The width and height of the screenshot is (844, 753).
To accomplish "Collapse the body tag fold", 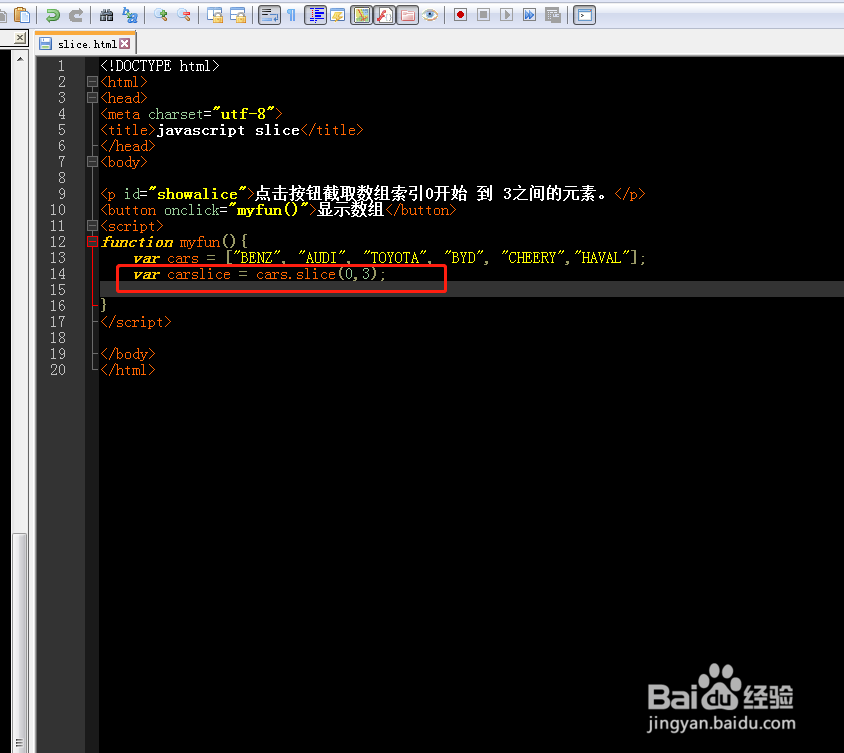I will tap(92, 161).
